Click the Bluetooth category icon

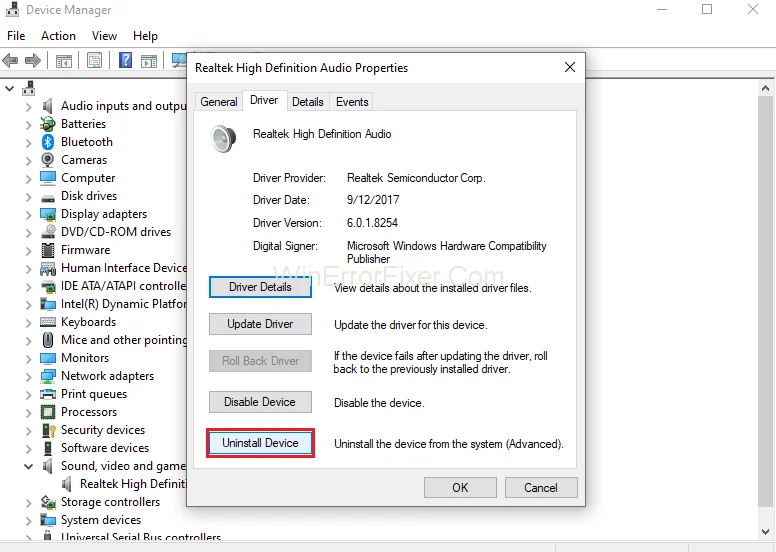[48, 142]
